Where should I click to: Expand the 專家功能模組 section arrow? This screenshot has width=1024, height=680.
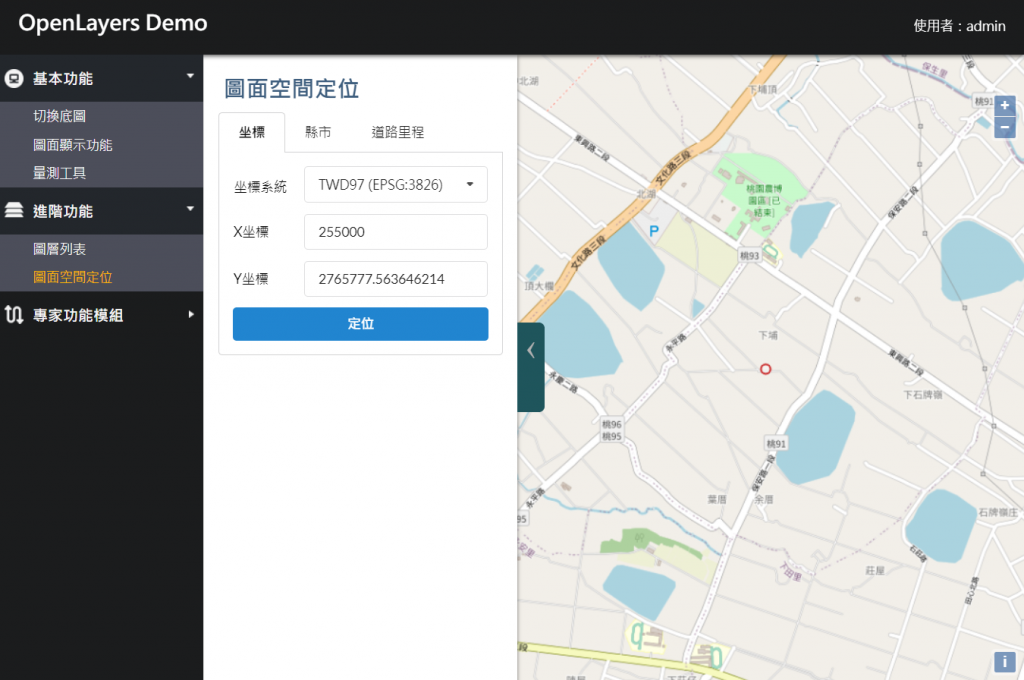point(191,315)
